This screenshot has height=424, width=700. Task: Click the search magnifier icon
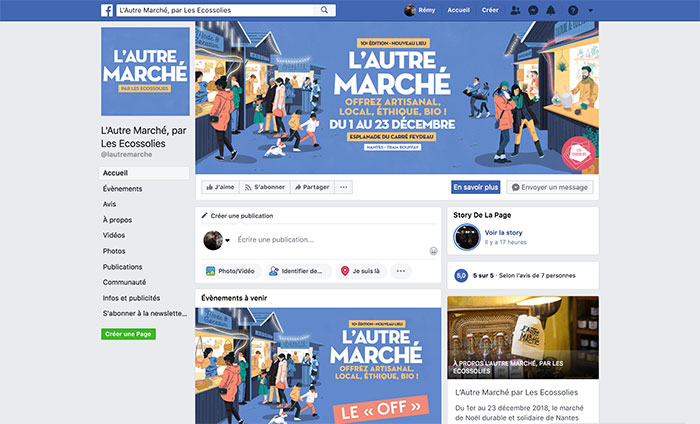325,10
